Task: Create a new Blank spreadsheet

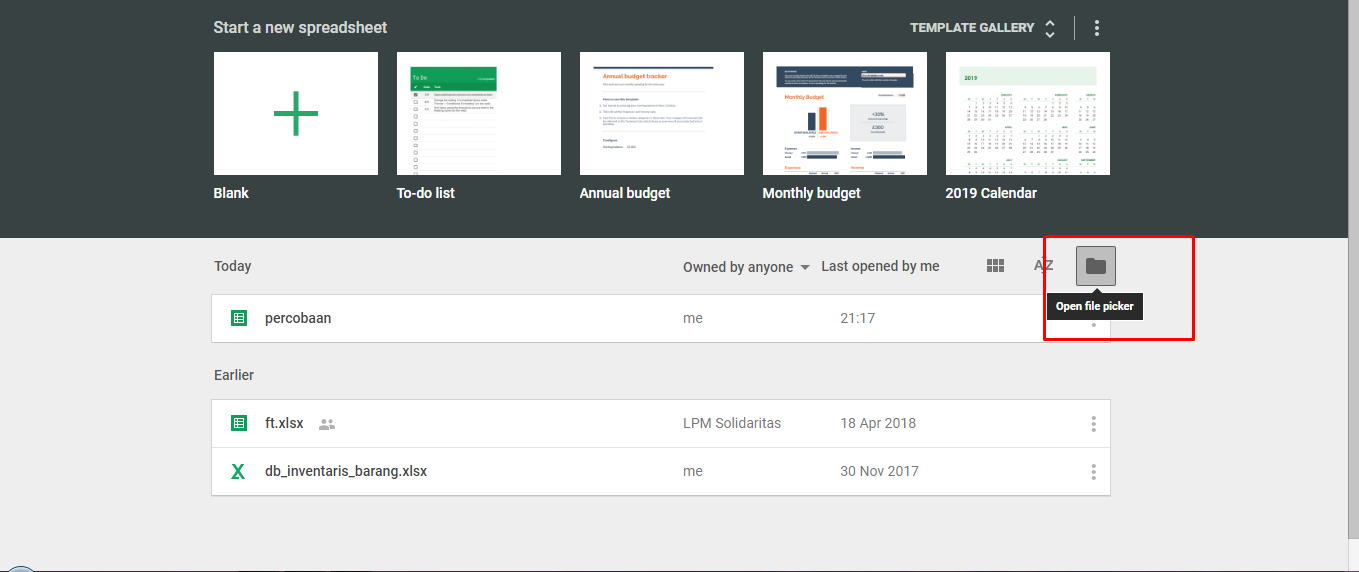Action: [296, 114]
